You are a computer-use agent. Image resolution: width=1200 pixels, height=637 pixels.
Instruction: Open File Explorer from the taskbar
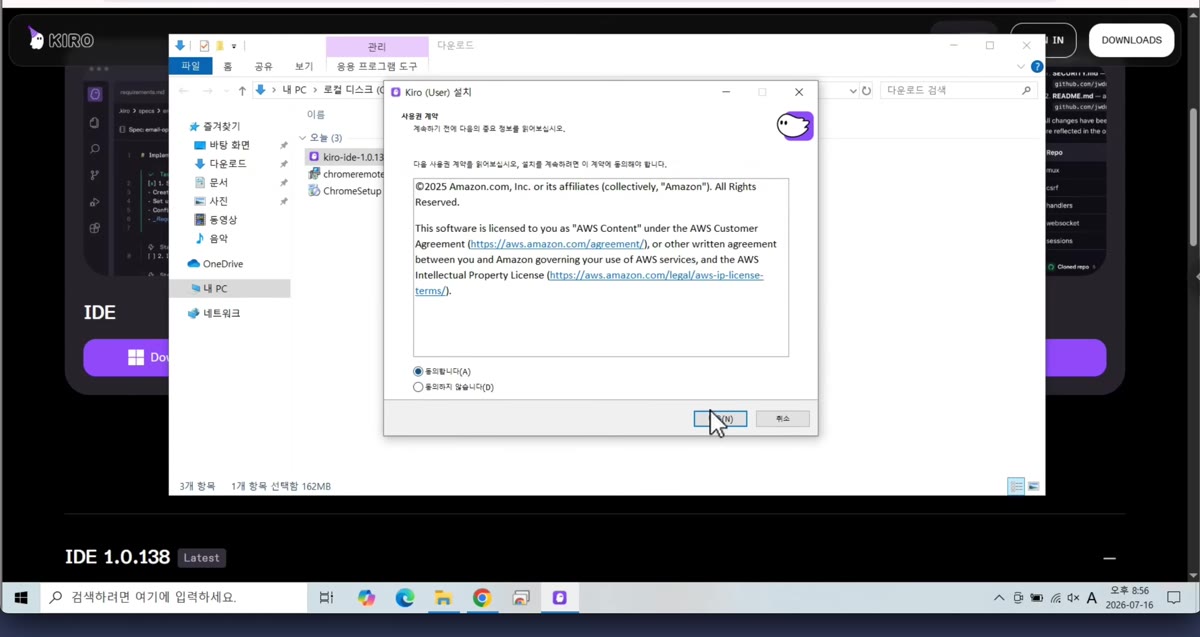(x=443, y=598)
